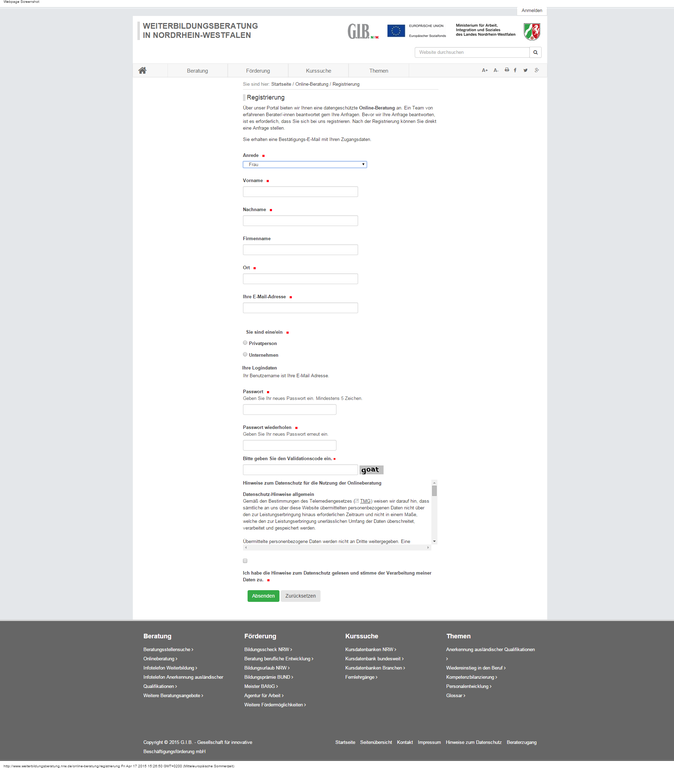Open footer link Fernlehrgänge

point(361,677)
